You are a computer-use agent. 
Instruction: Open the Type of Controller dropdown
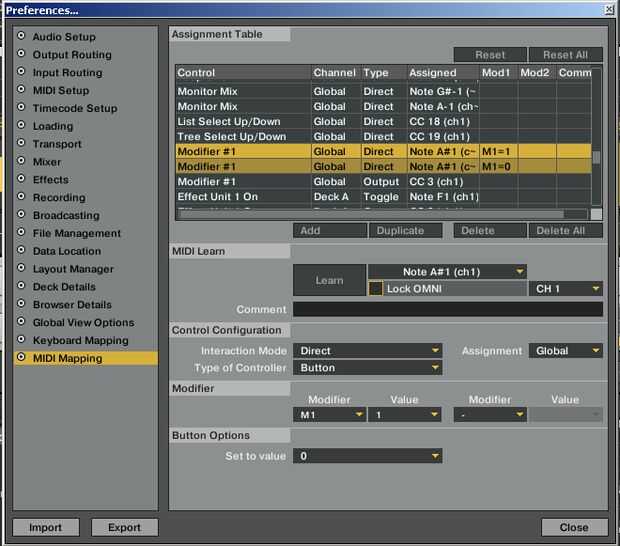coord(367,368)
